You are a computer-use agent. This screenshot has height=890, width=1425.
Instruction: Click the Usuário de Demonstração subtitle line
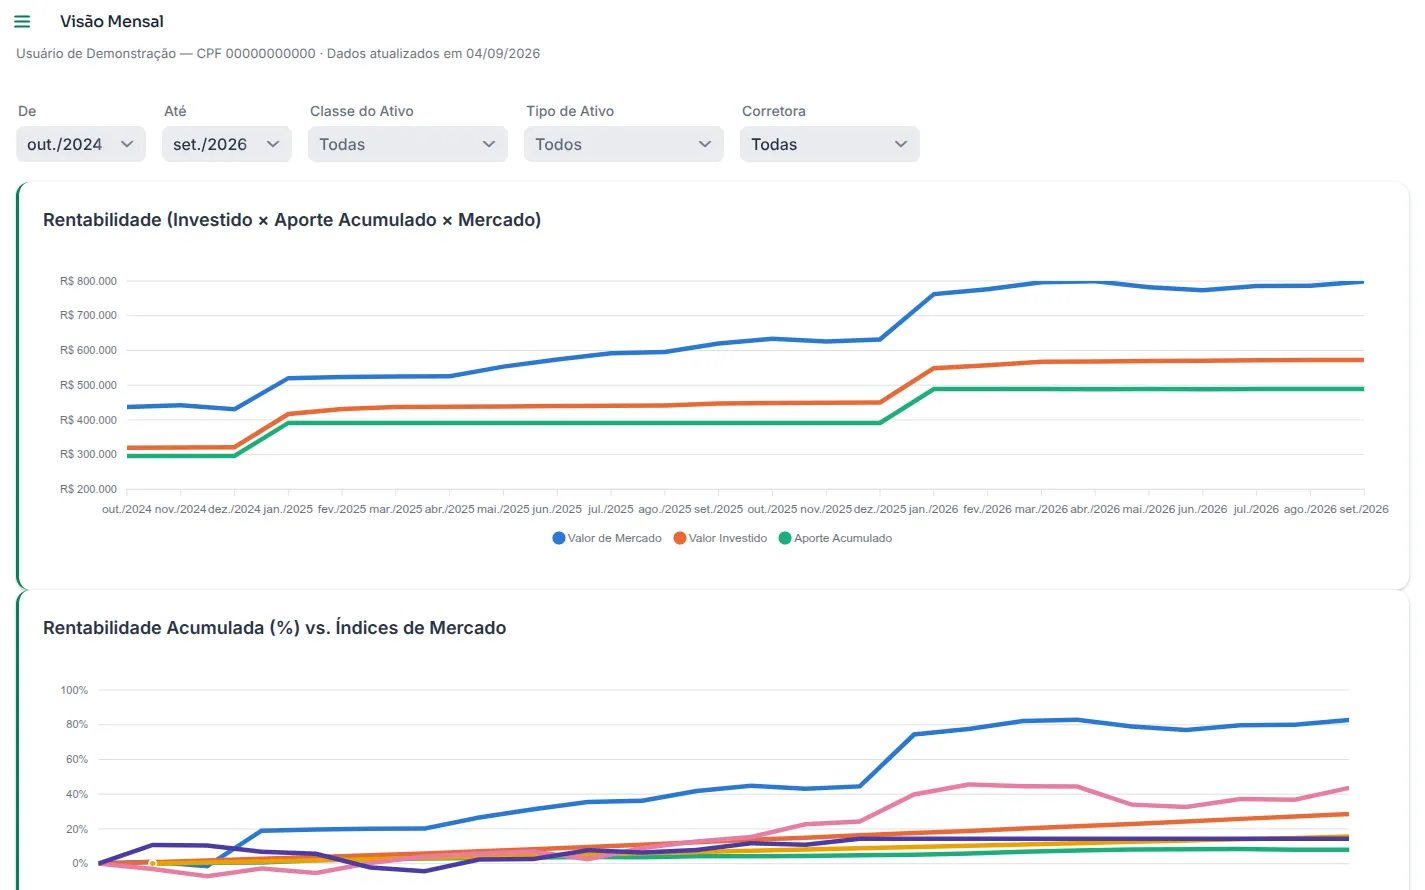coord(278,53)
